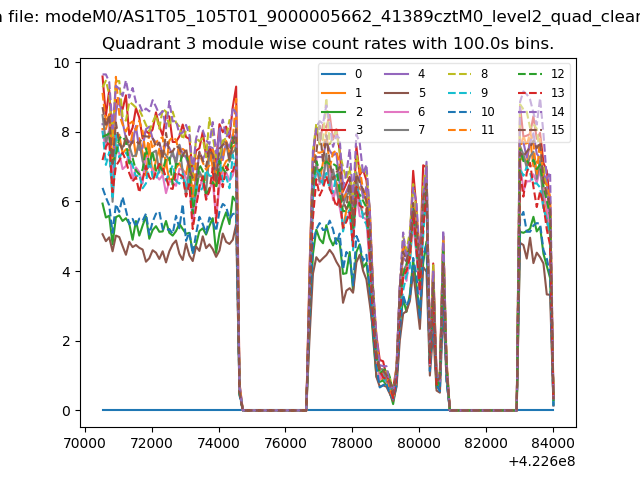Click x-axis tick label '74000'
The height and width of the screenshot is (480, 640).
click(219, 443)
